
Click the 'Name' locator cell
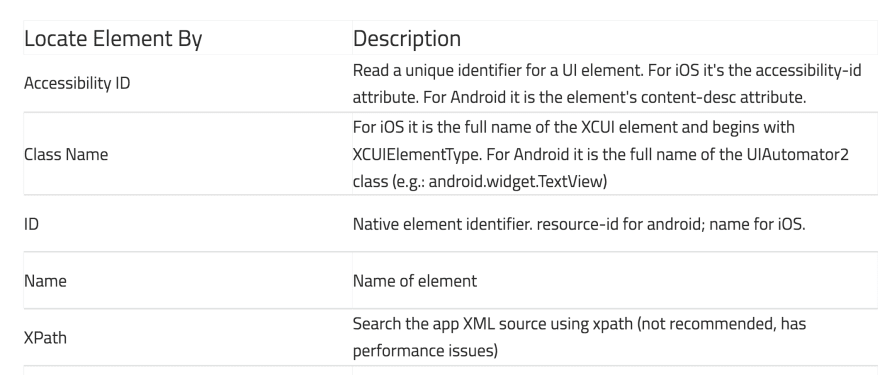coord(45,280)
